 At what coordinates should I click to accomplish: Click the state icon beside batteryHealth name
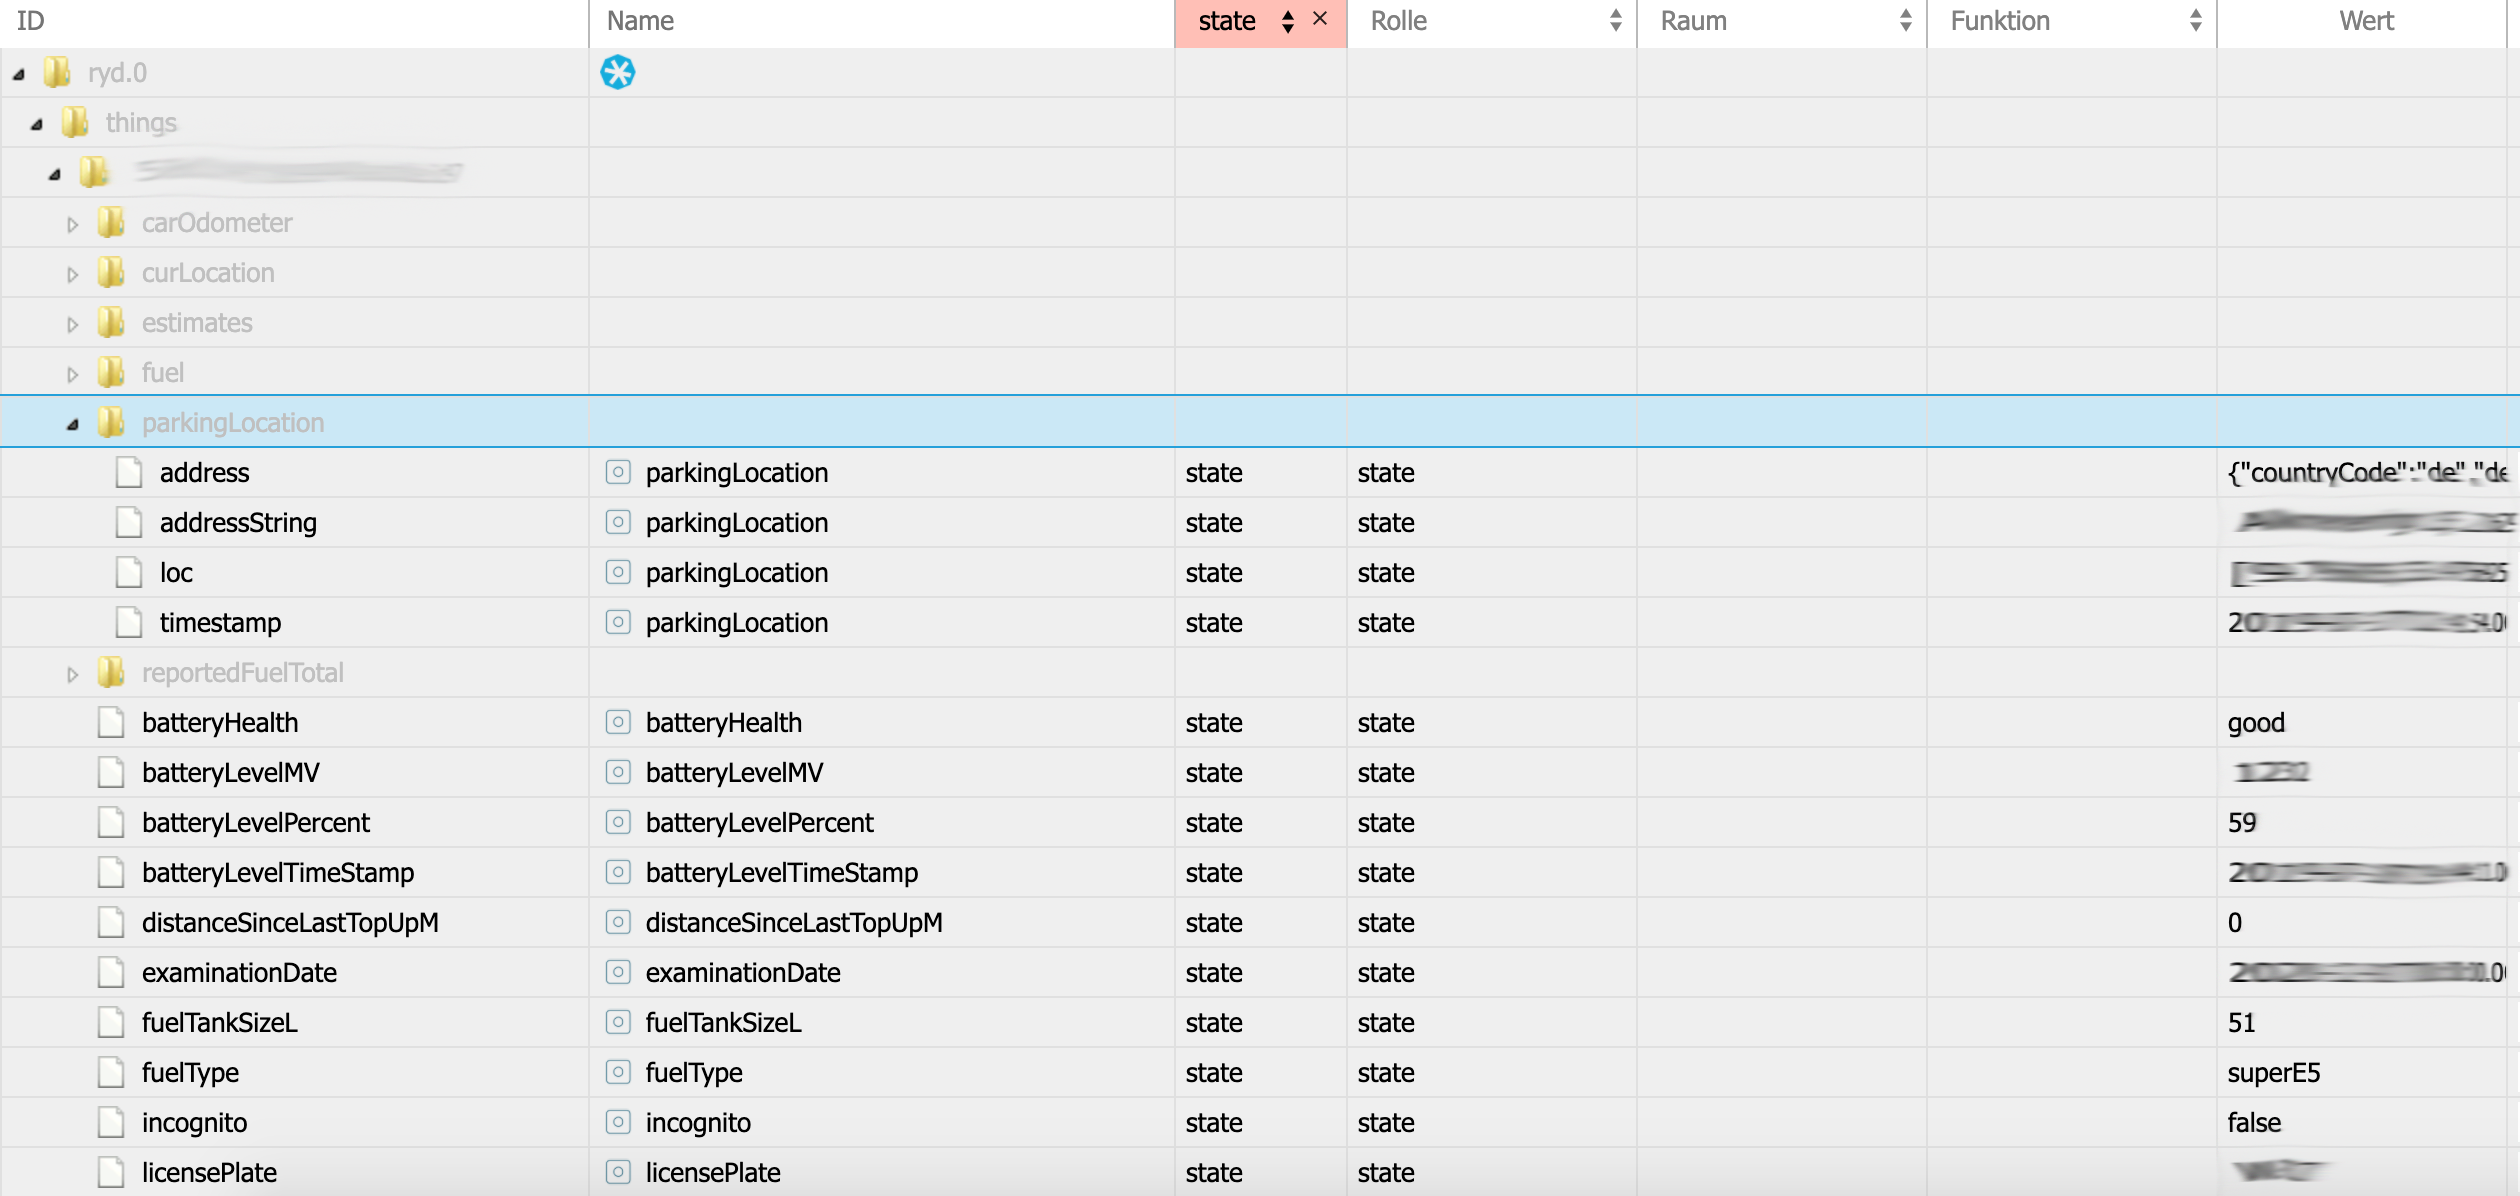point(618,722)
